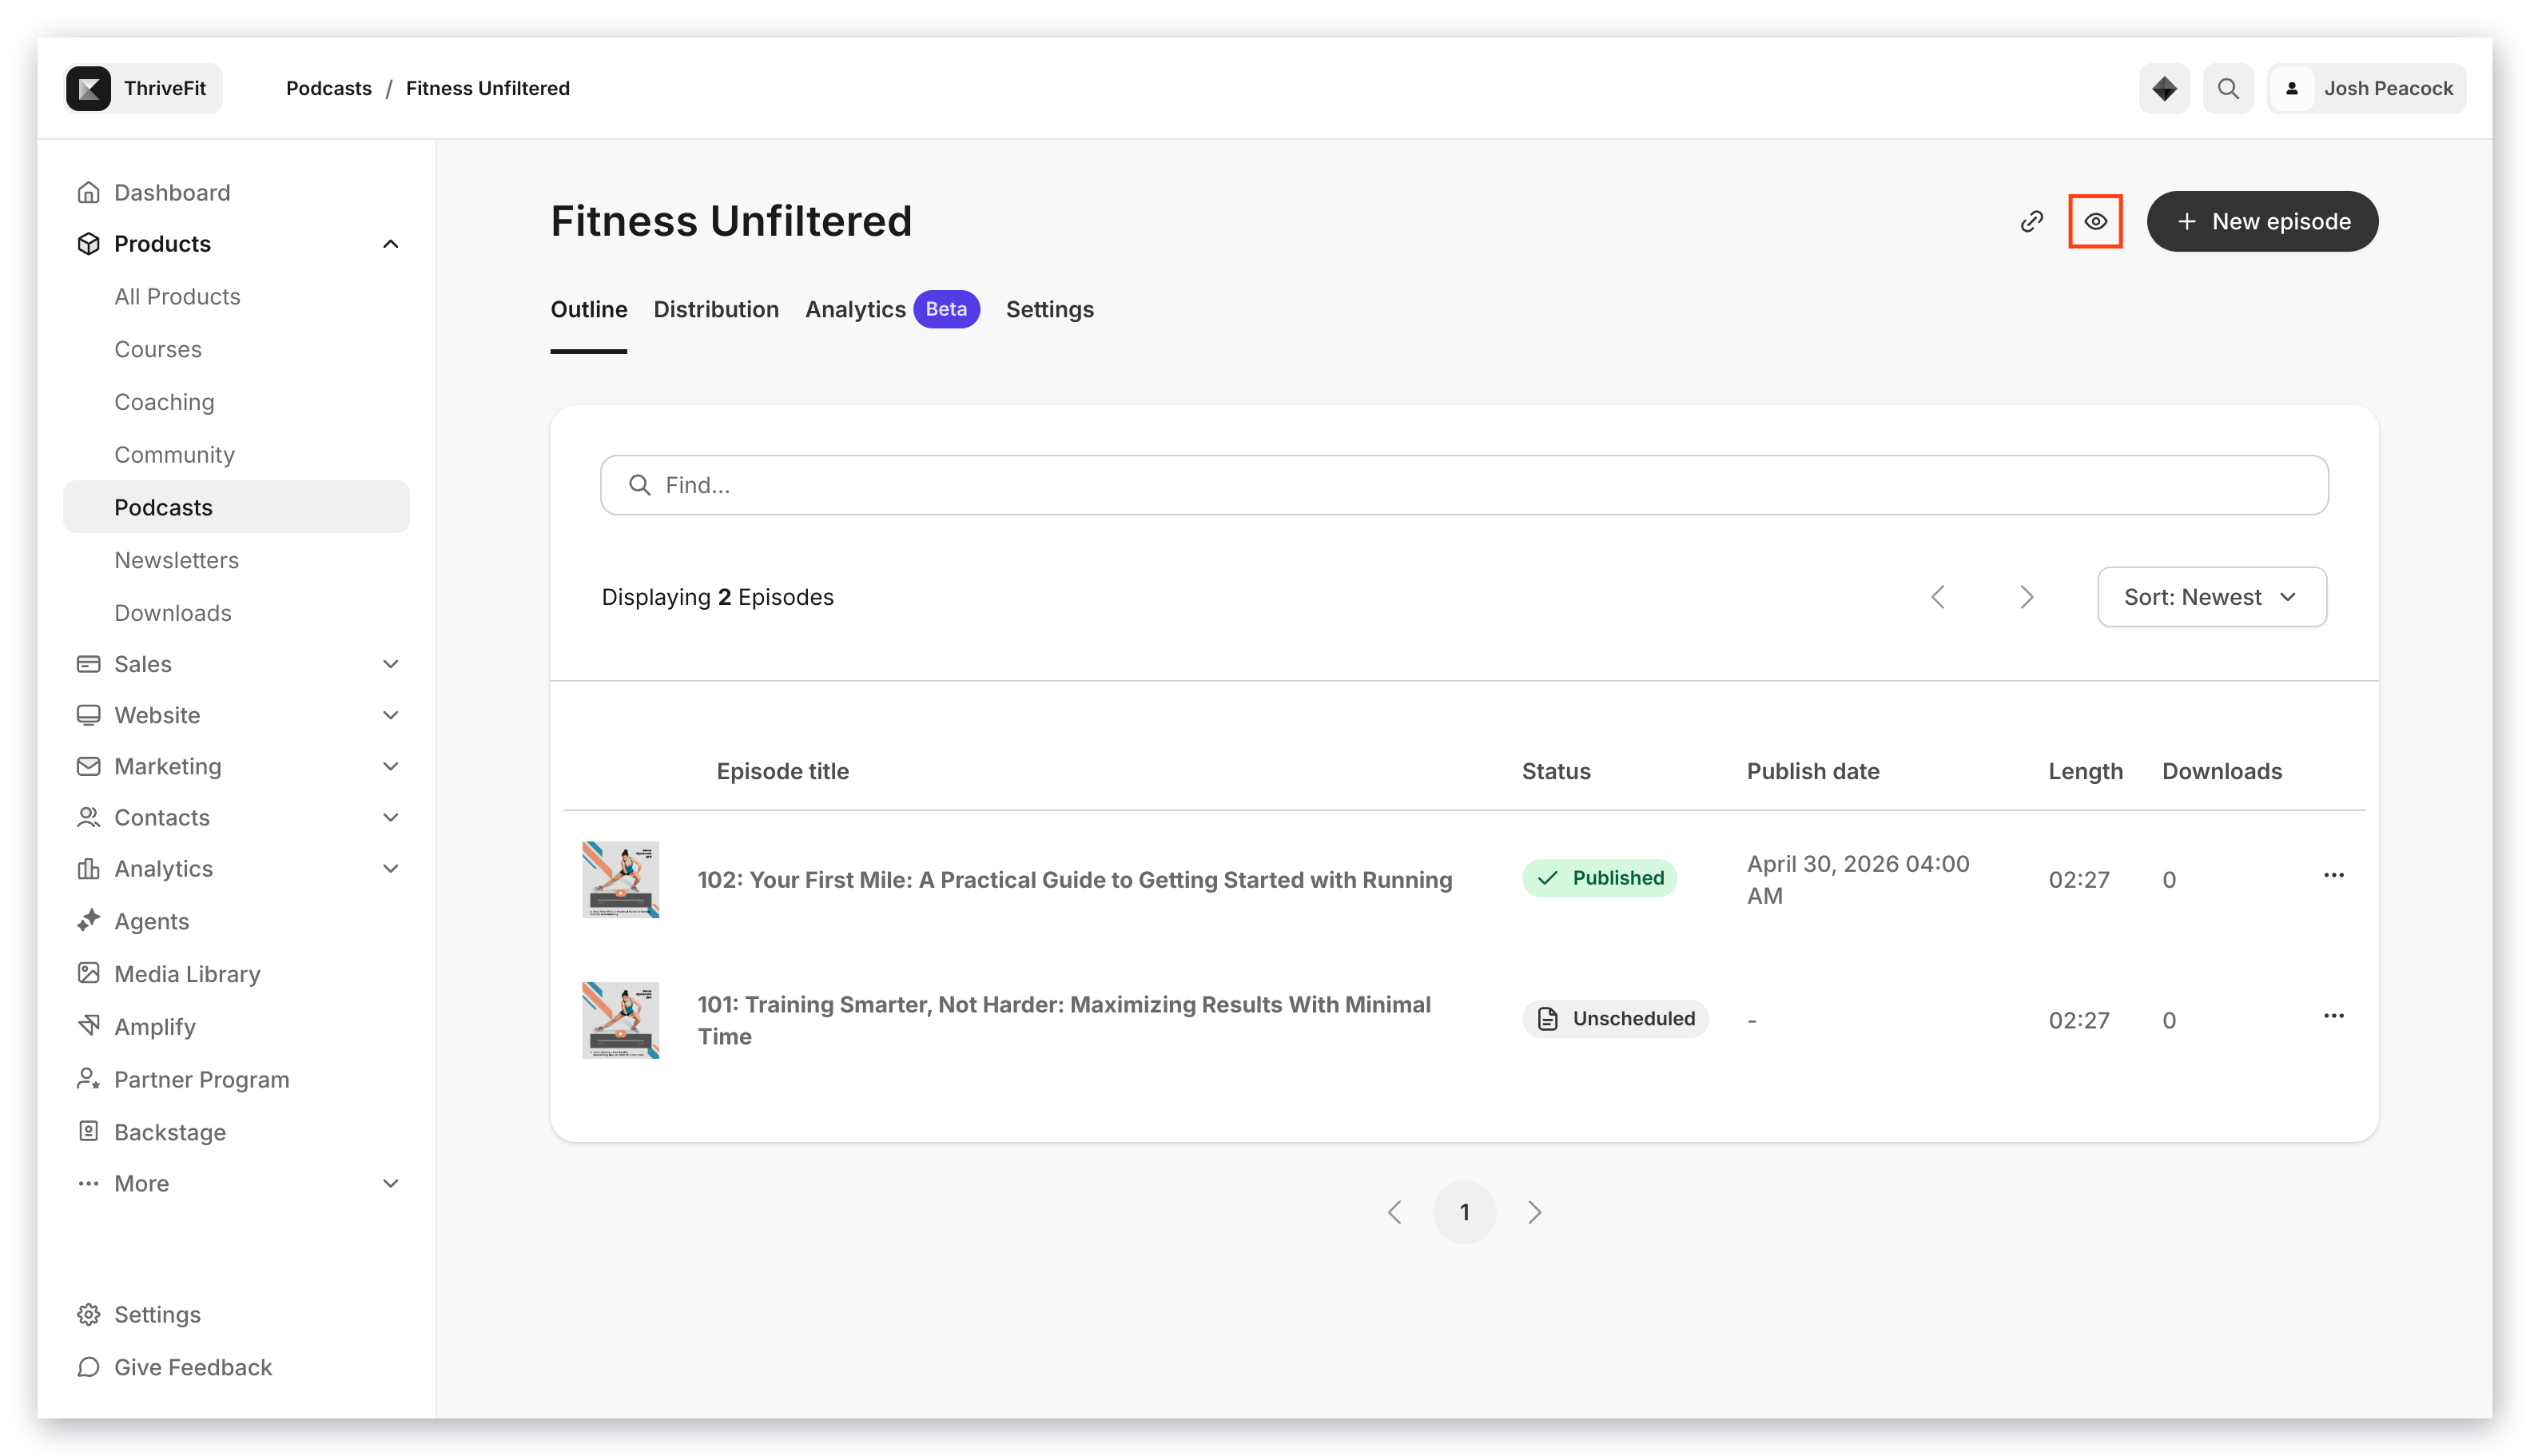
Task: Click bottom pagination previous arrow
Action: coord(1394,1212)
